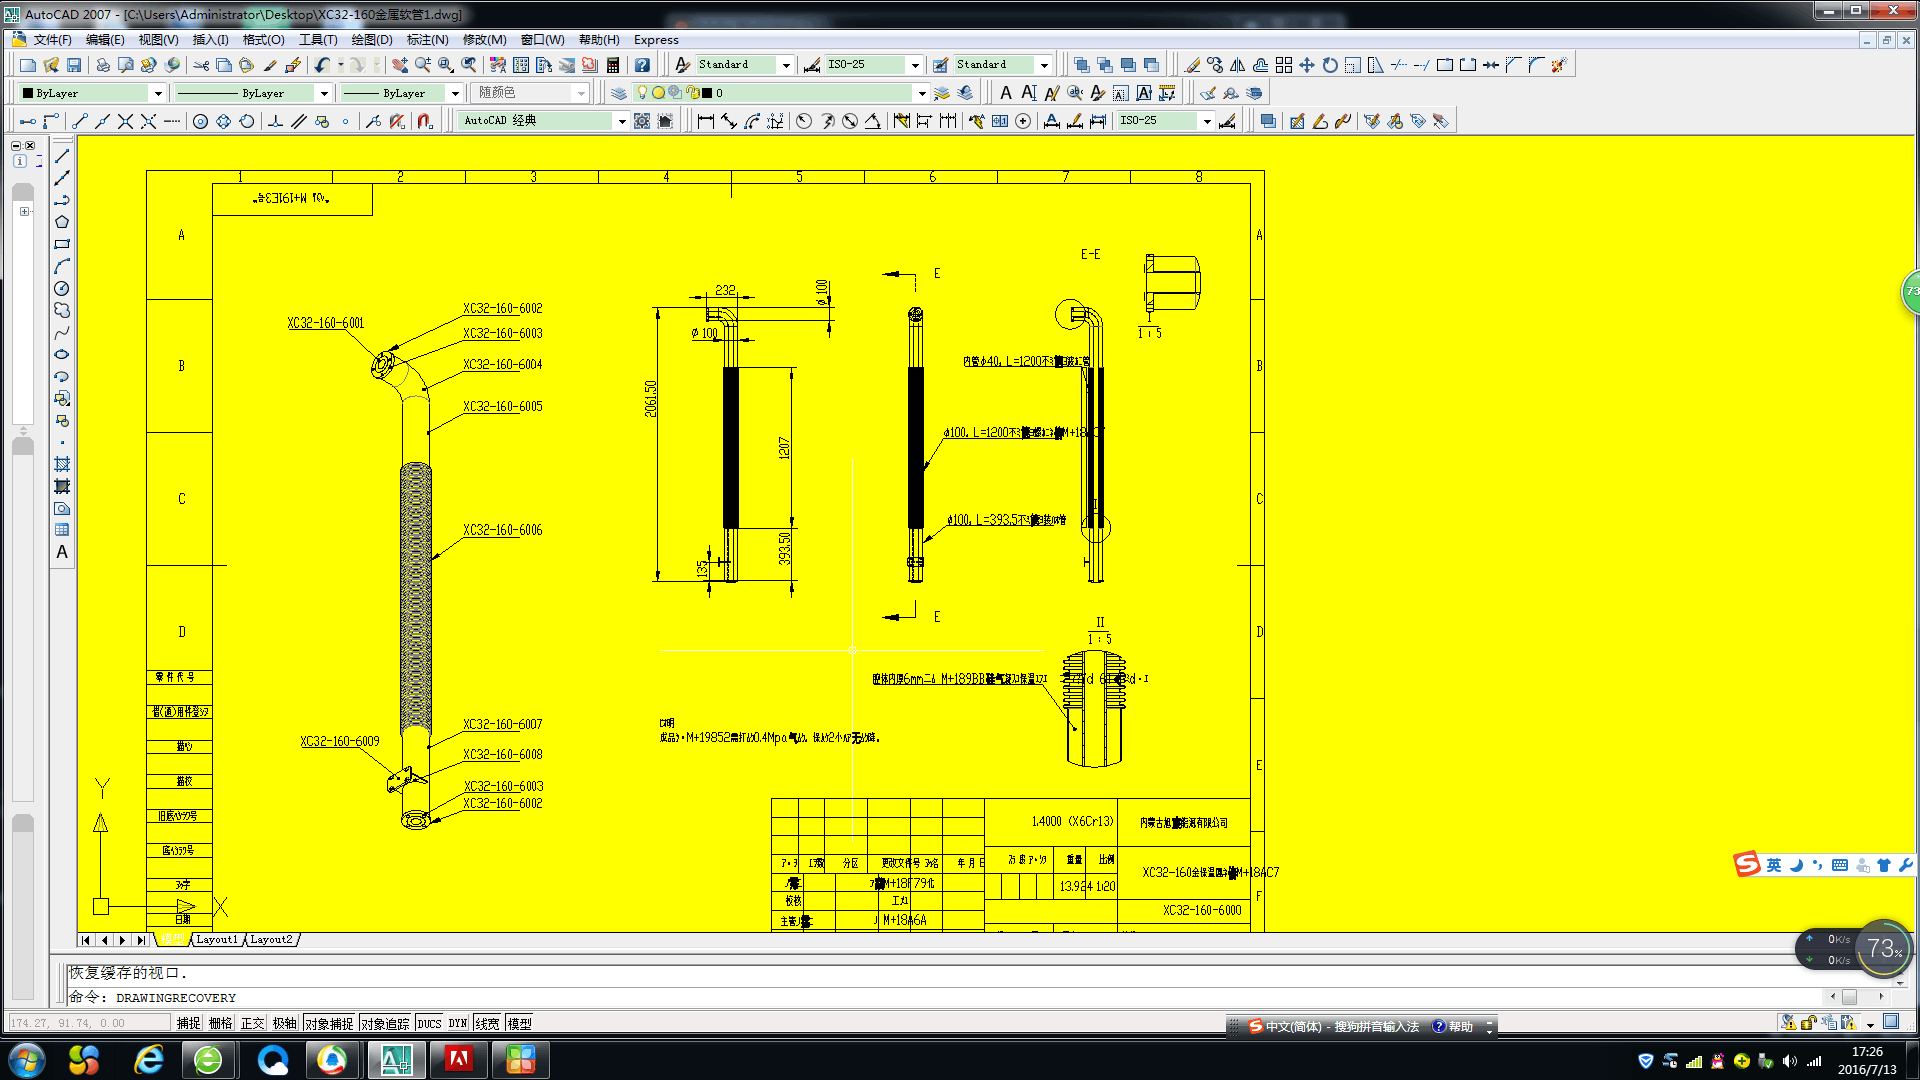This screenshot has width=1920, height=1080.
Task: Open Internet Explorer from taskbar
Action: (x=149, y=1059)
